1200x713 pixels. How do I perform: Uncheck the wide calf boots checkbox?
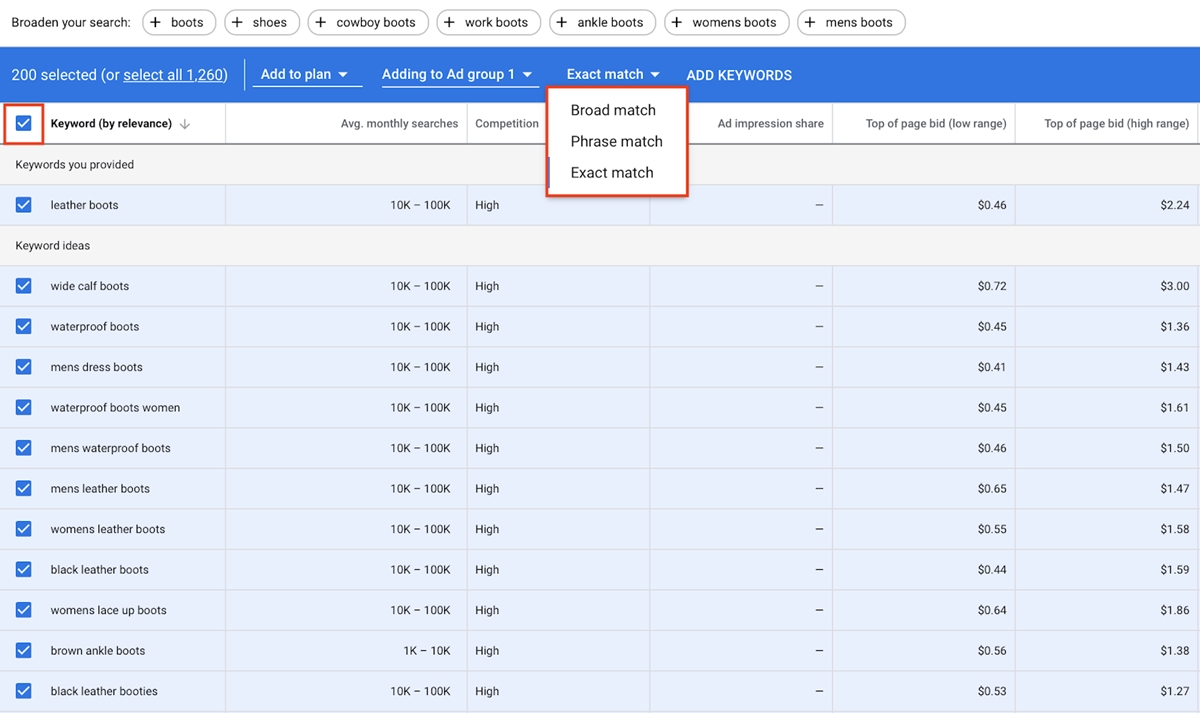pyautogui.click(x=24, y=286)
